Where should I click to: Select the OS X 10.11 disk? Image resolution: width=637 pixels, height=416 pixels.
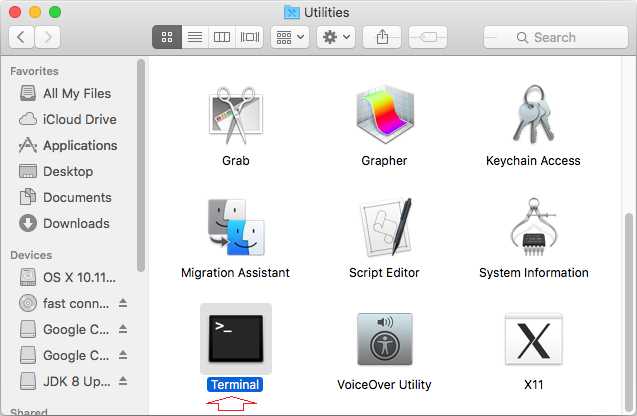tap(67, 277)
